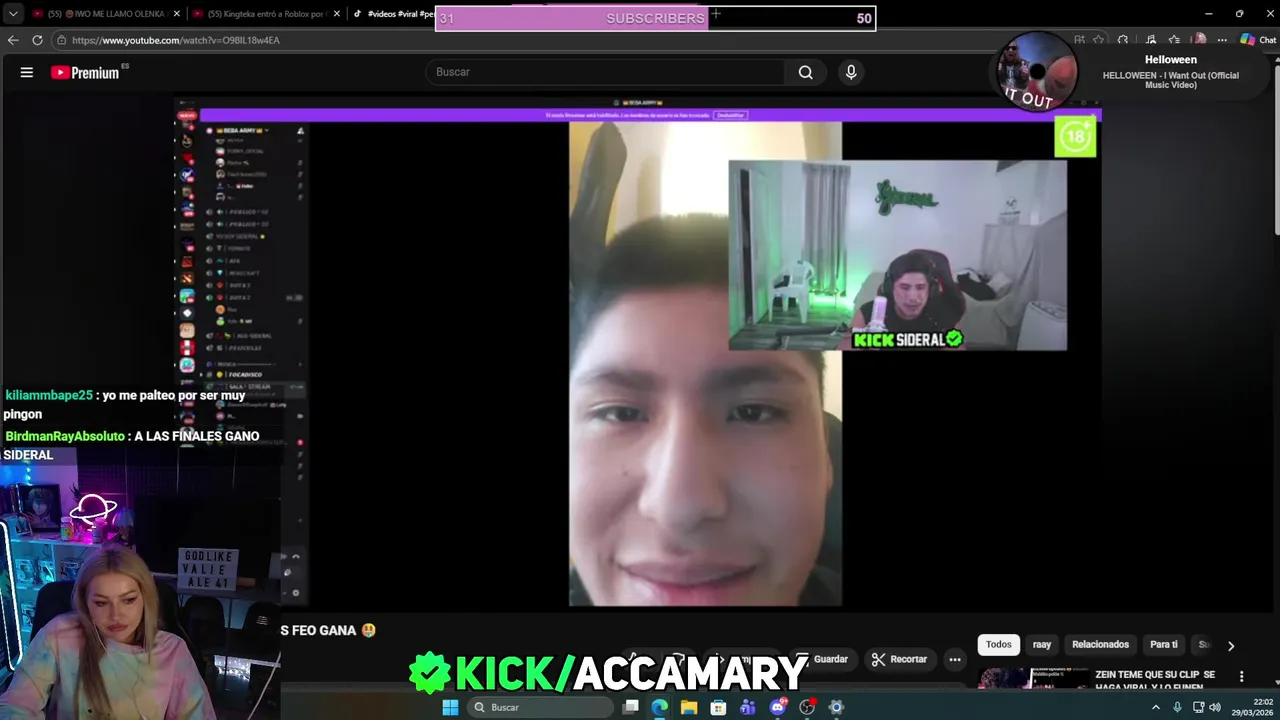The height and width of the screenshot is (720, 1280).
Task: Open the browser profile avatar
Action: coord(1200,40)
